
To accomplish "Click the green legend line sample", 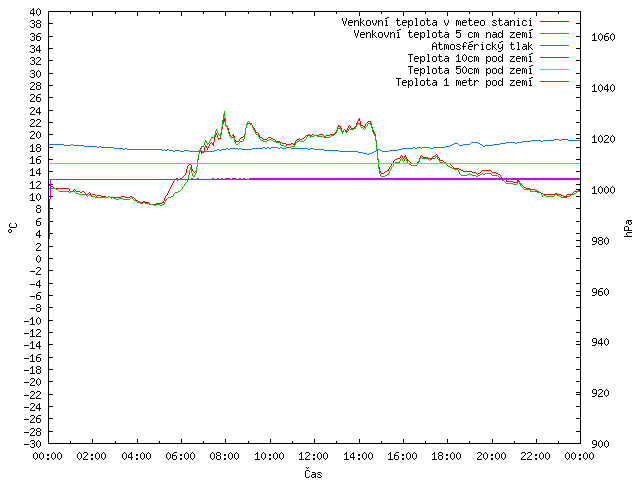I will pyautogui.click(x=554, y=33).
